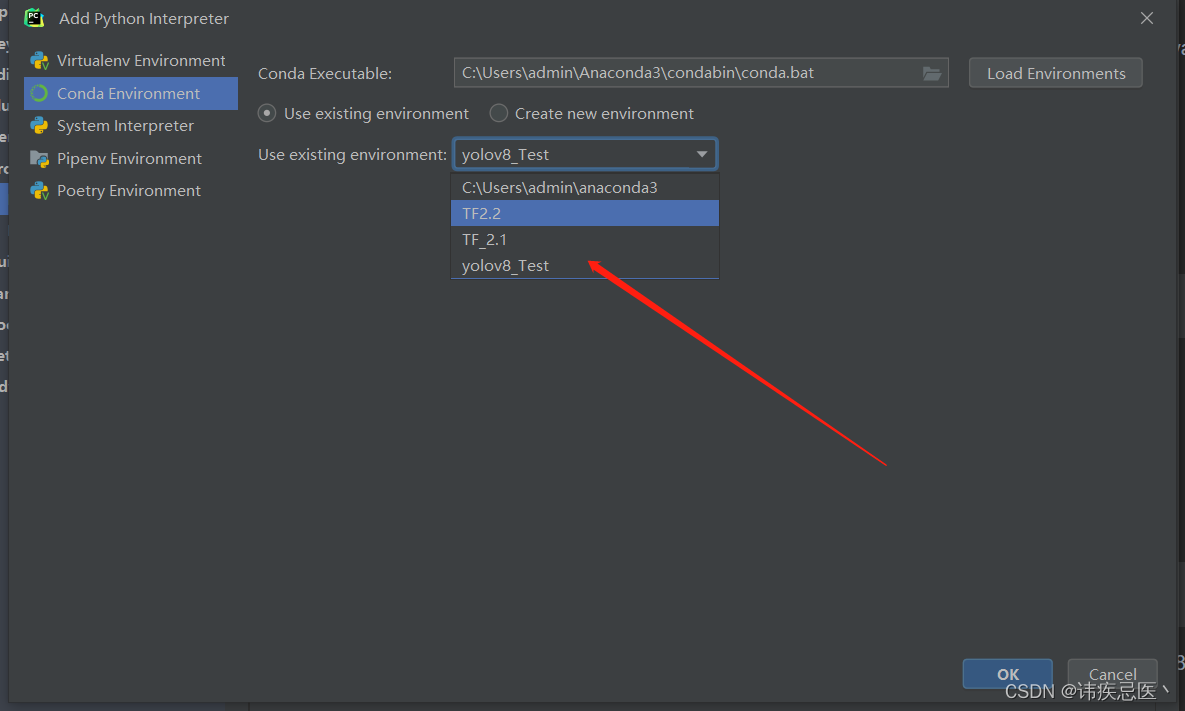Pick C:\Users\admin\anaconda3 from the list
Screen dimensions: 1185x711
[585, 187]
